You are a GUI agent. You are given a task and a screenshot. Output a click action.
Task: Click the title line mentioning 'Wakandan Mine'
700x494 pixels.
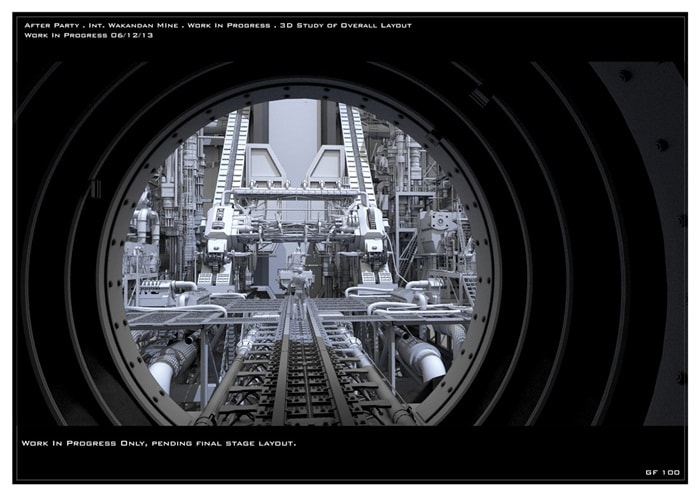tap(218, 25)
